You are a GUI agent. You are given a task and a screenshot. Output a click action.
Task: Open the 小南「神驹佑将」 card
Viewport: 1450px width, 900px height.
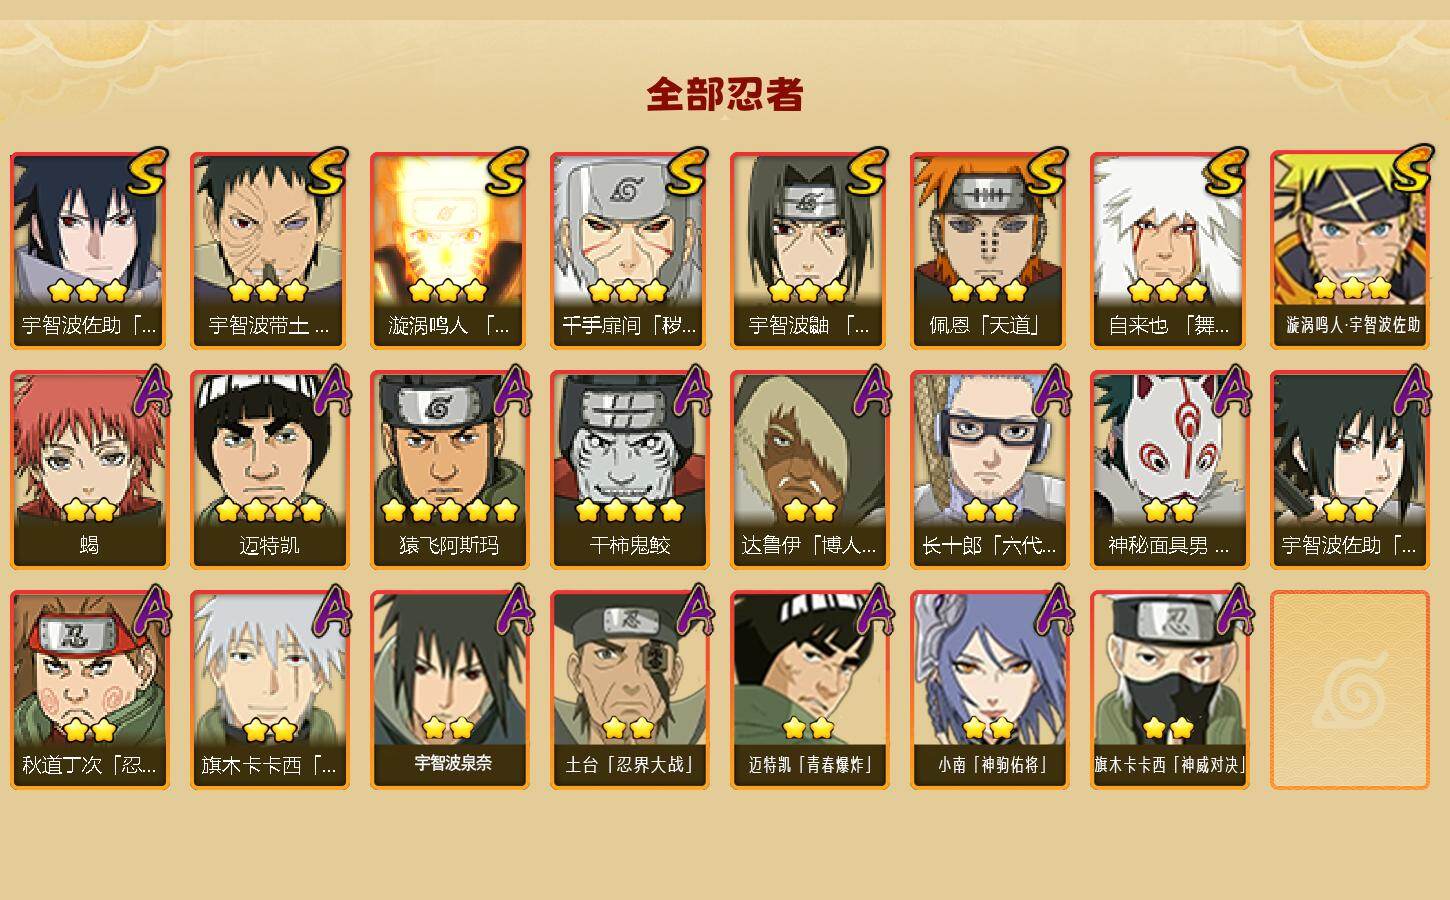[989, 690]
